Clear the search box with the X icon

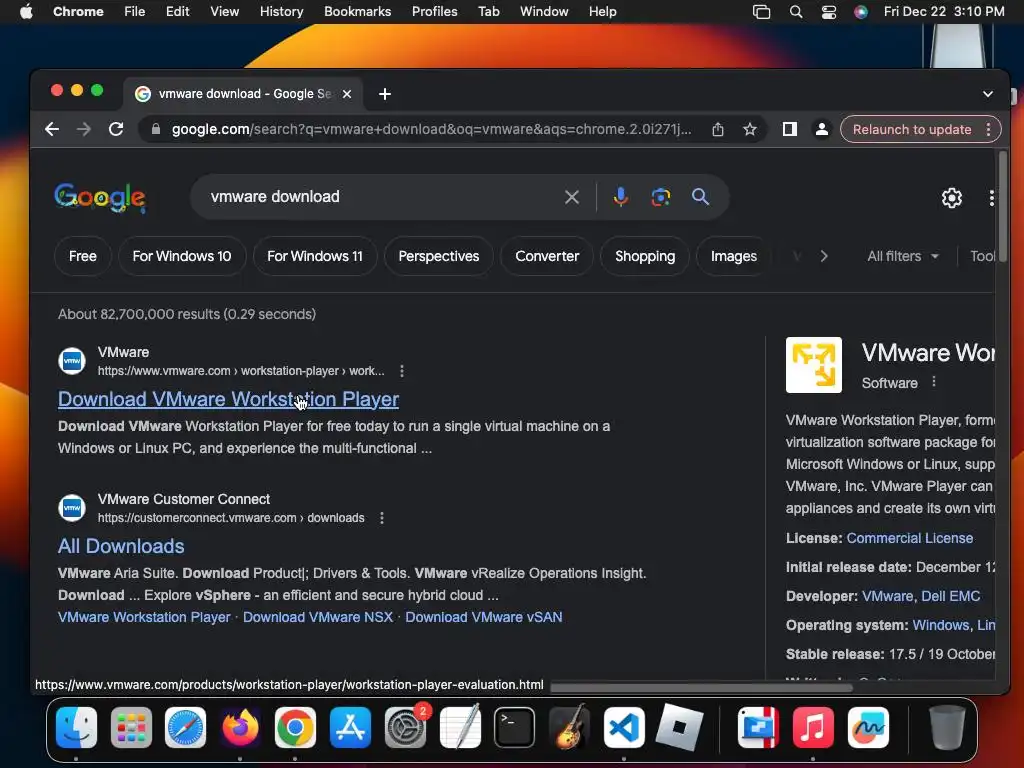(571, 197)
